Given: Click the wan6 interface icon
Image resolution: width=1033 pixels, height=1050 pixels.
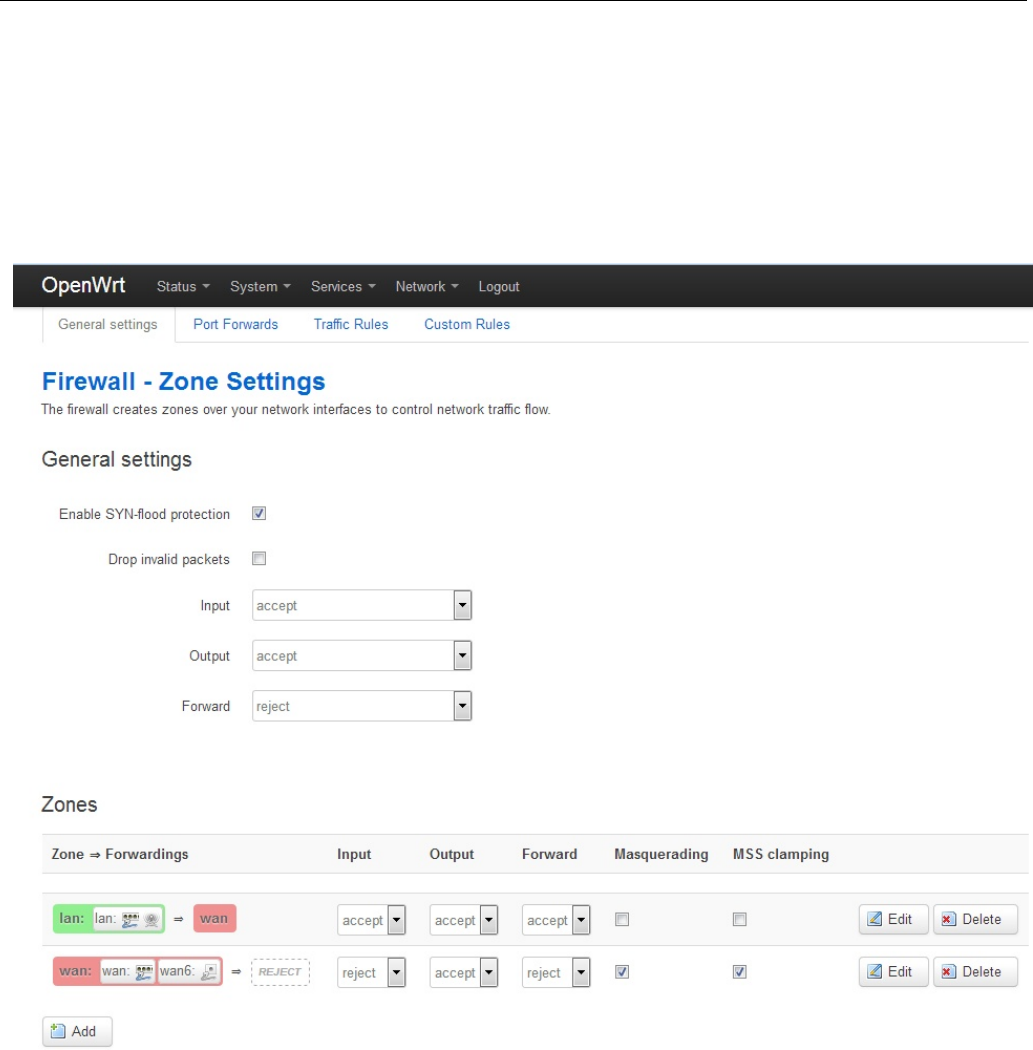Looking at the screenshot, I should pos(209,972).
